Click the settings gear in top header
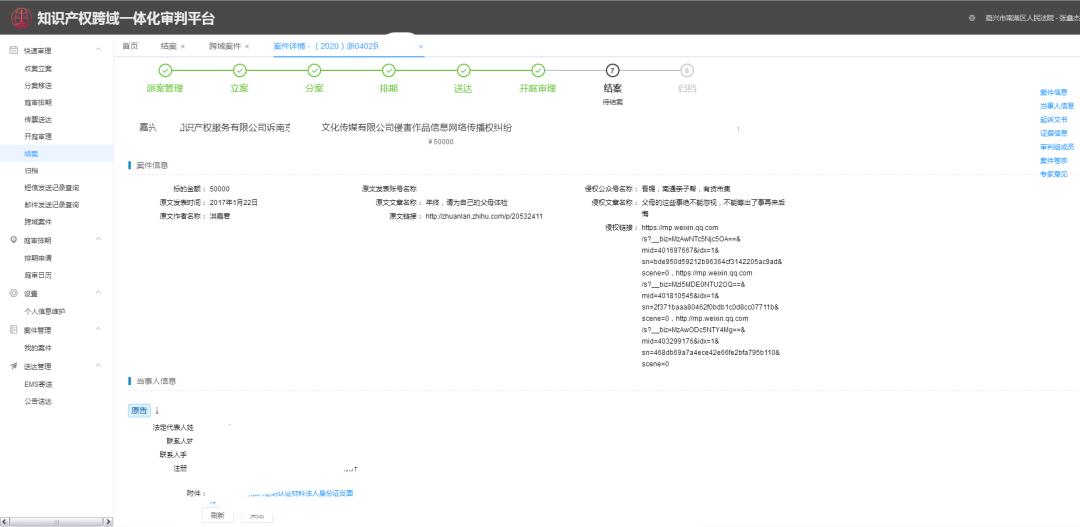1080x527 pixels. click(x=972, y=18)
